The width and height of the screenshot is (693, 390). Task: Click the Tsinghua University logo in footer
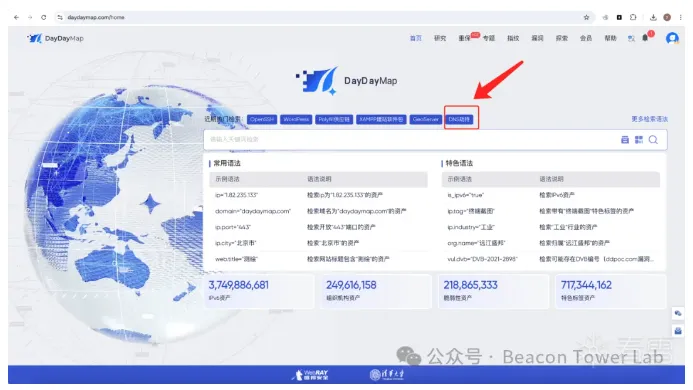coord(387,375)
